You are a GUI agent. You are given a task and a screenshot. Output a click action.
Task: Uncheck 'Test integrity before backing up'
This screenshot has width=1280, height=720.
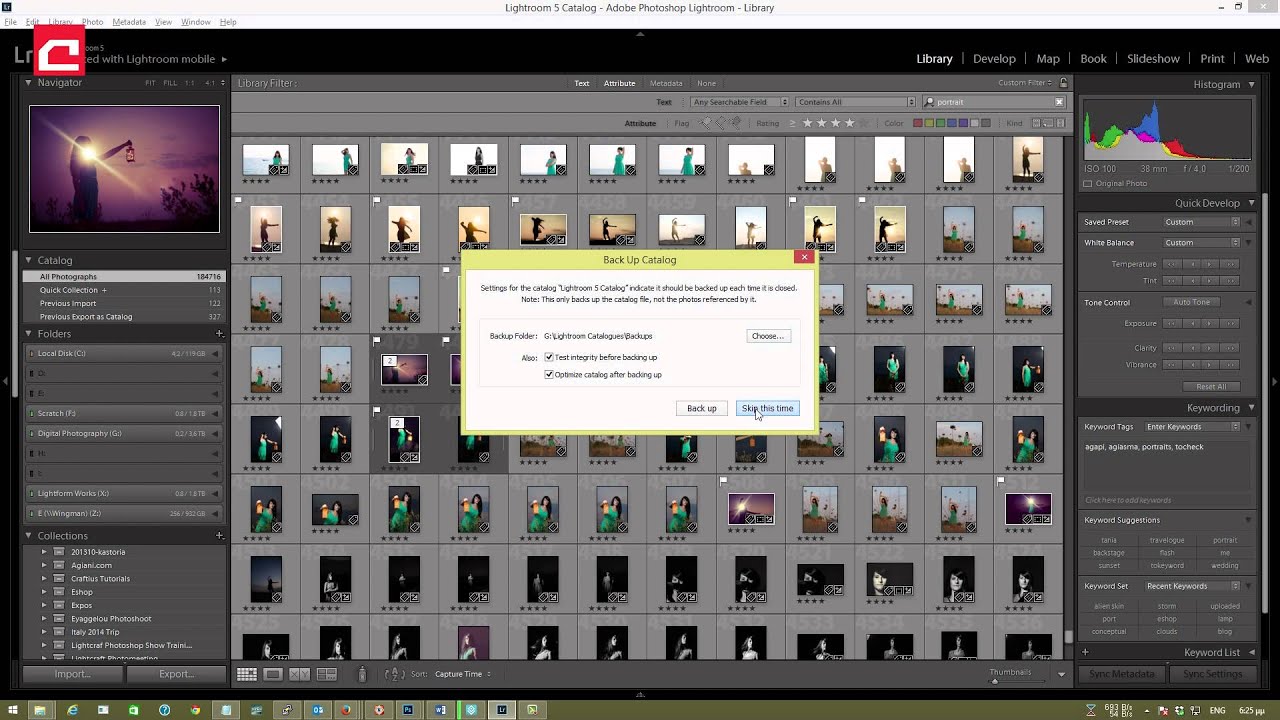coord(549,357)
